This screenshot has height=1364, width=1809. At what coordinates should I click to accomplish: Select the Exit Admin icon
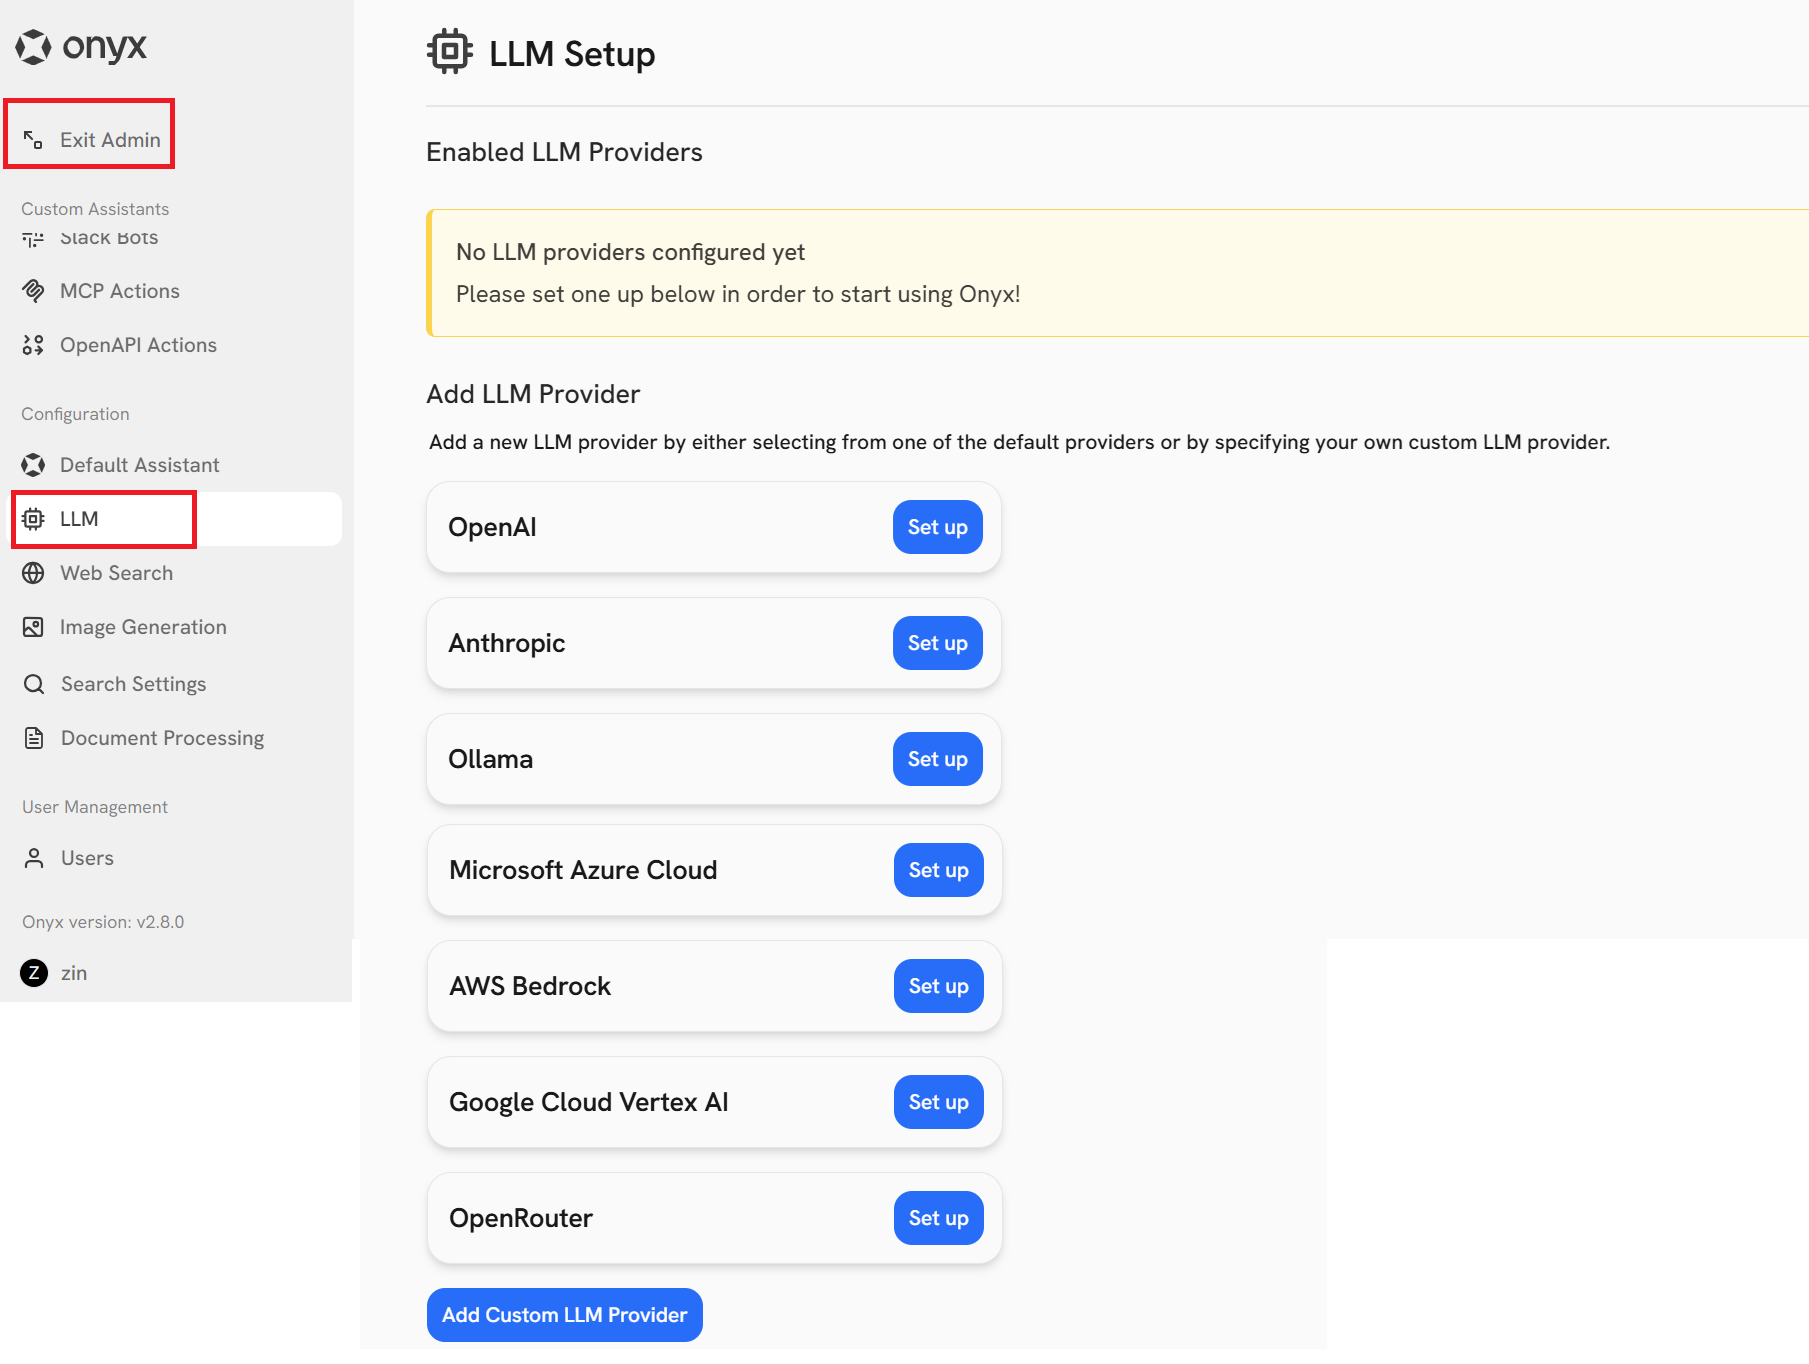click(x=33, y=139)
